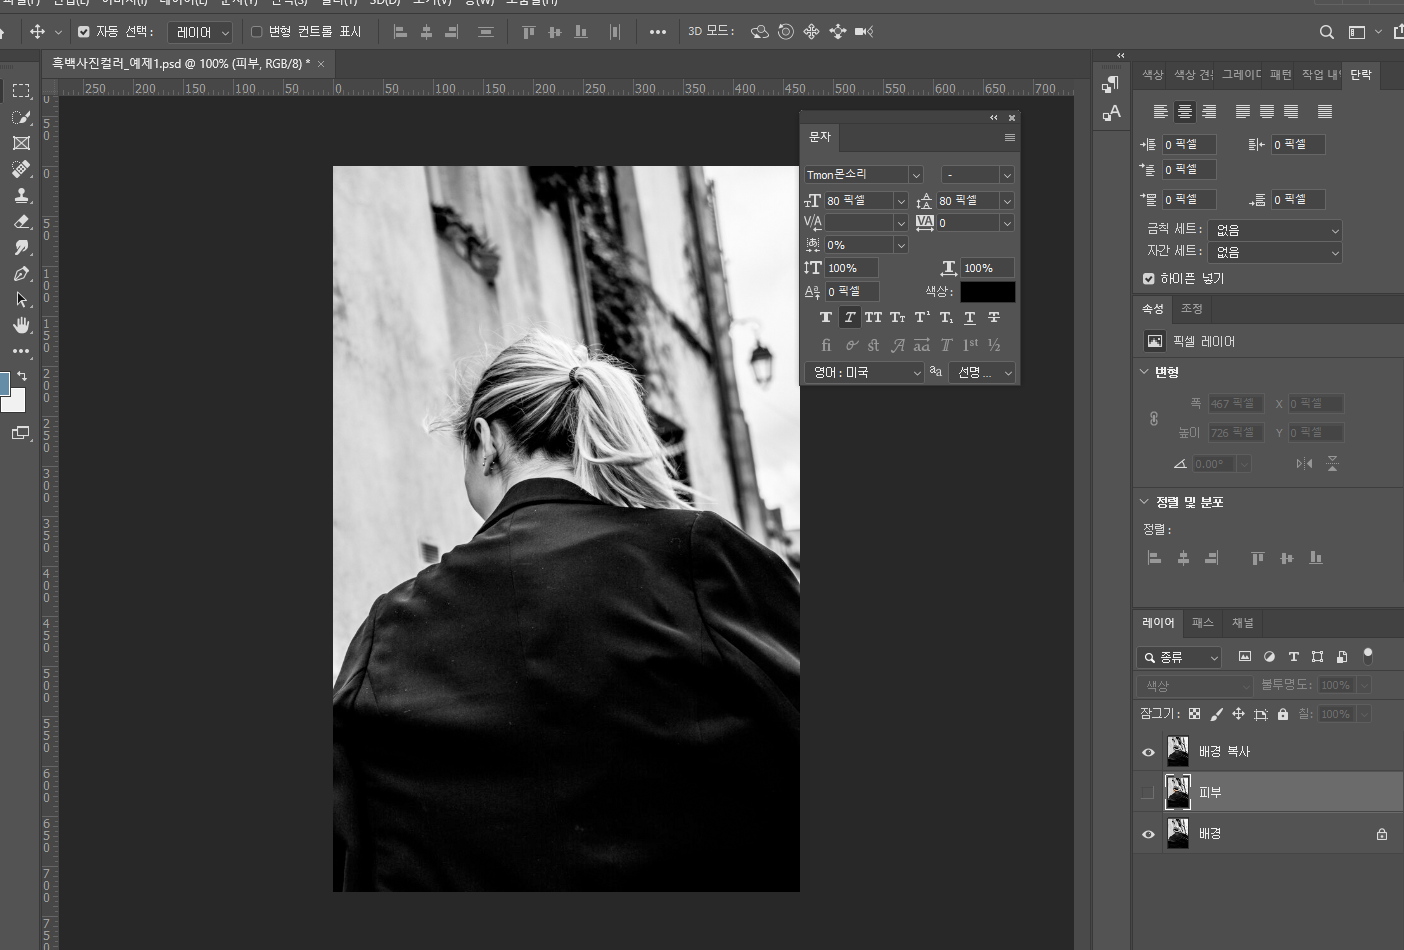Switch to the 조정 tab
This screenshot has width=1404, height=950.
coord(1191,309)
